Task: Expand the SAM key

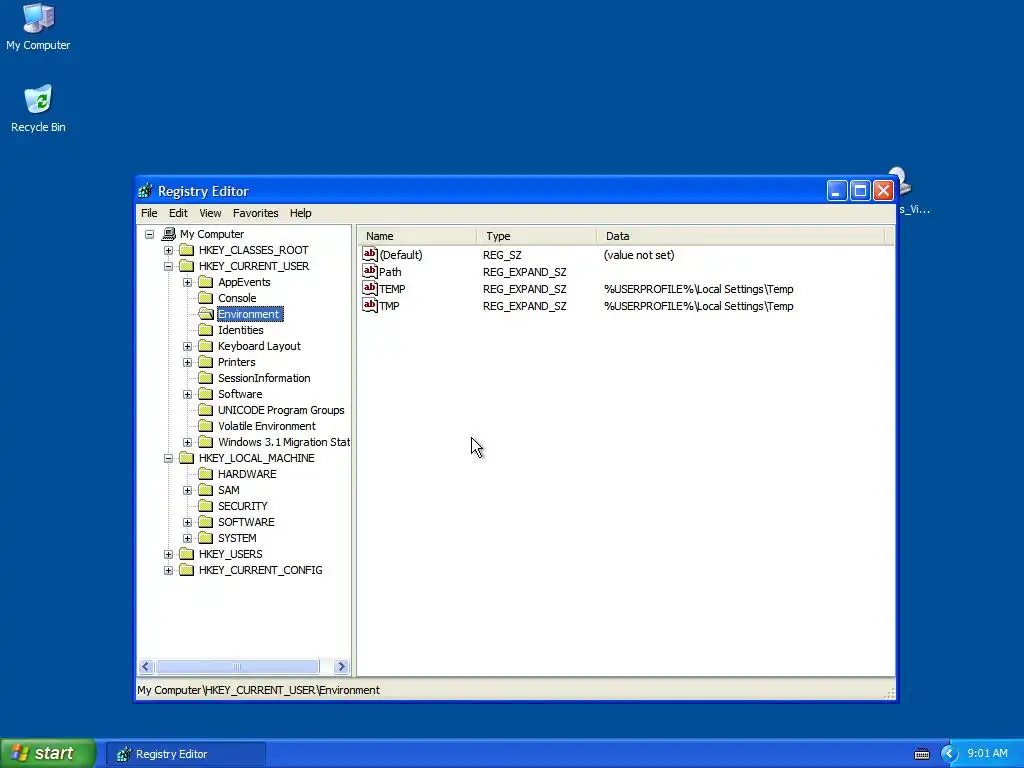Action: click(187, 490)
